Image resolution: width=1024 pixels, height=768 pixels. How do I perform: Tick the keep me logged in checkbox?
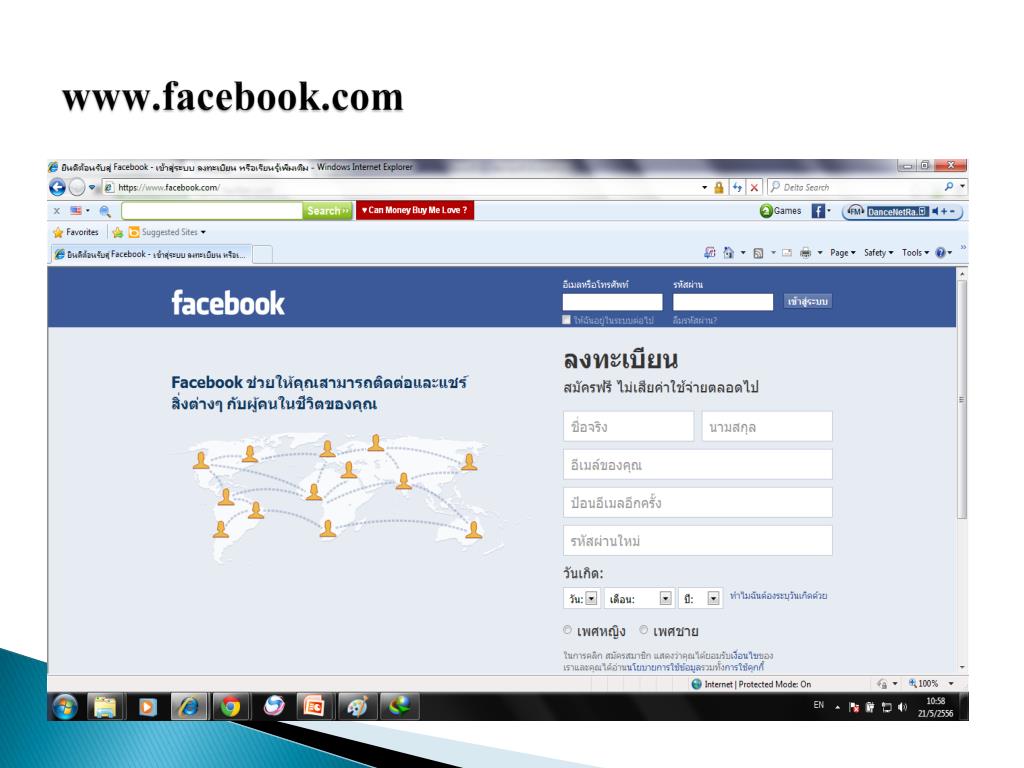tap(566, 319)
